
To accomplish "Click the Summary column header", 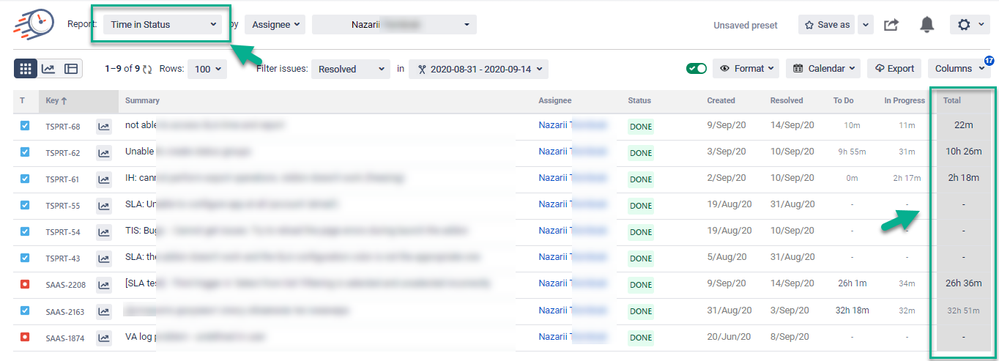I will coord(142,101).
